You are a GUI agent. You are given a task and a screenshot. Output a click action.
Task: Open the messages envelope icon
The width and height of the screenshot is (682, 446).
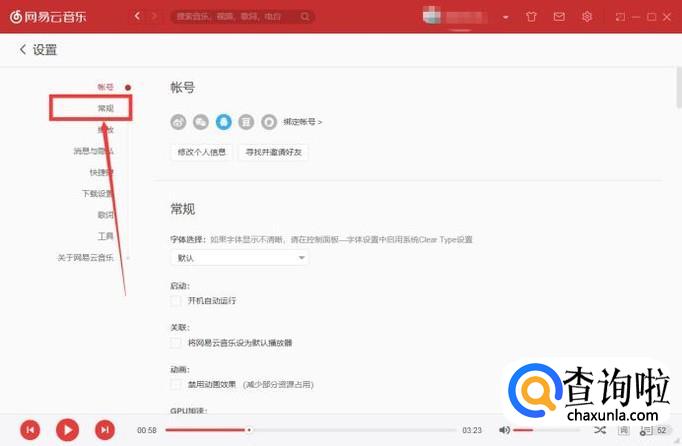(559, 17)
